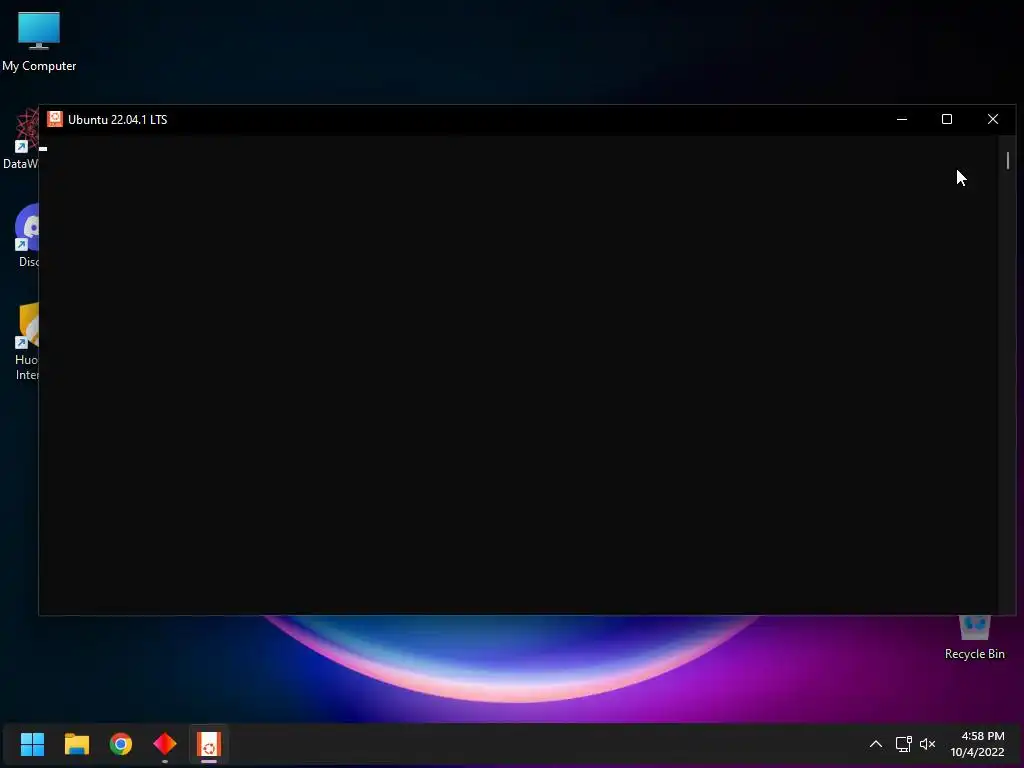Viewport: 1024px width, 768px height.
Task: Open the My Computer desktop icon
Action: click(x=39, y=41)
